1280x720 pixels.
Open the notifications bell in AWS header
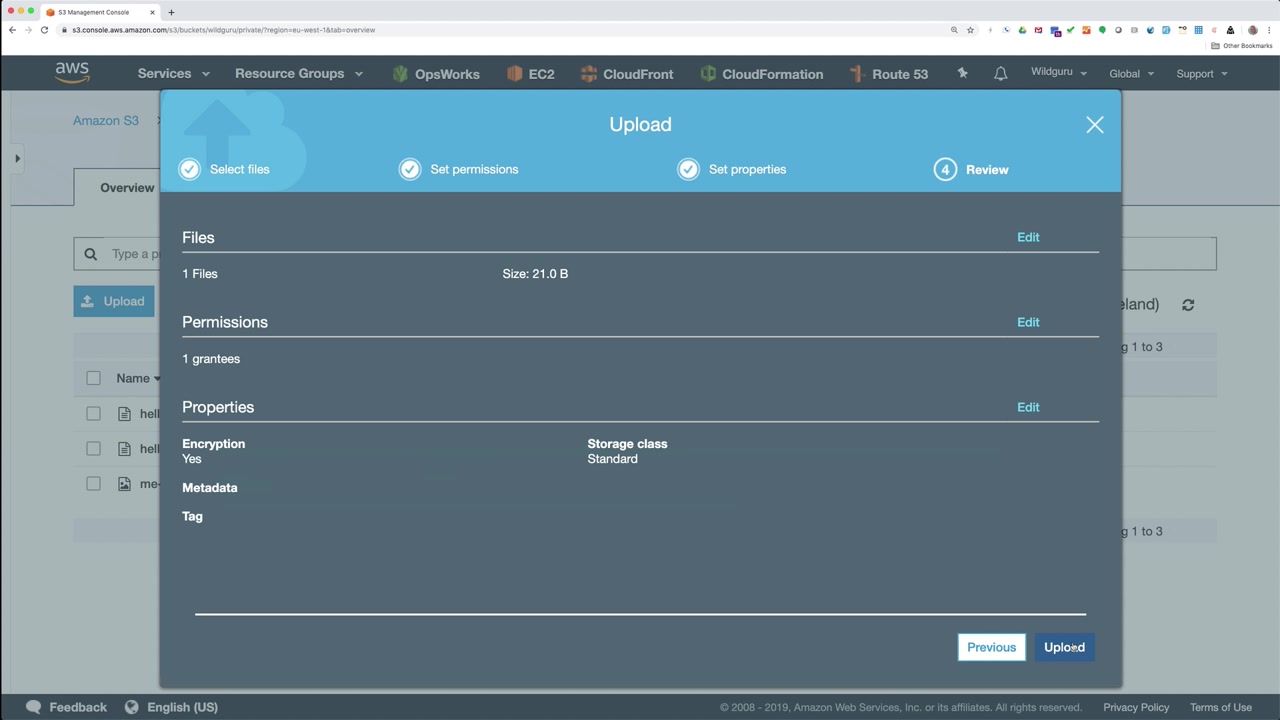[x=1000, y=74]
